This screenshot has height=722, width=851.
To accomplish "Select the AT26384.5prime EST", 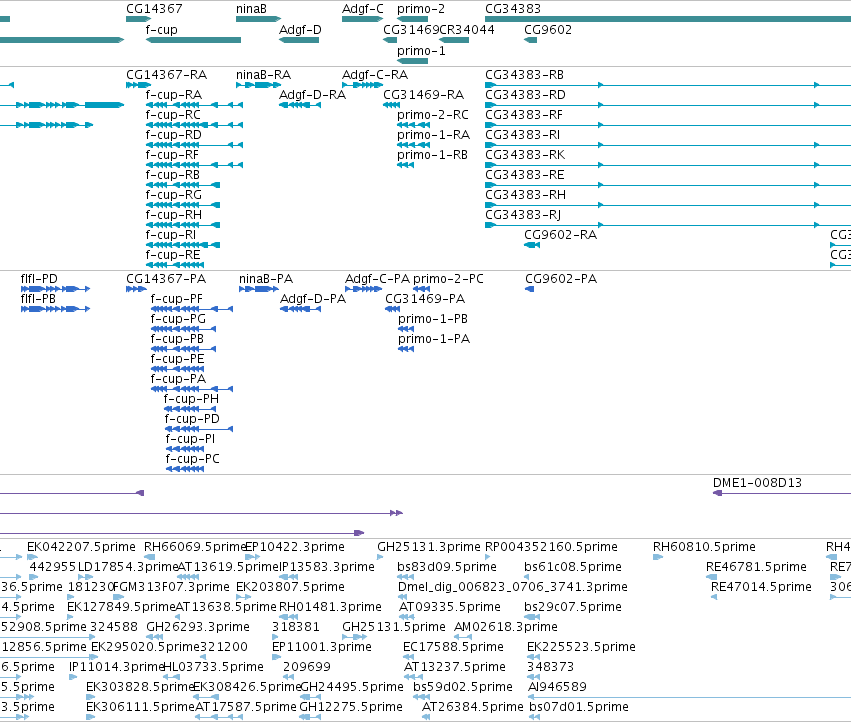I will [426, 717].
